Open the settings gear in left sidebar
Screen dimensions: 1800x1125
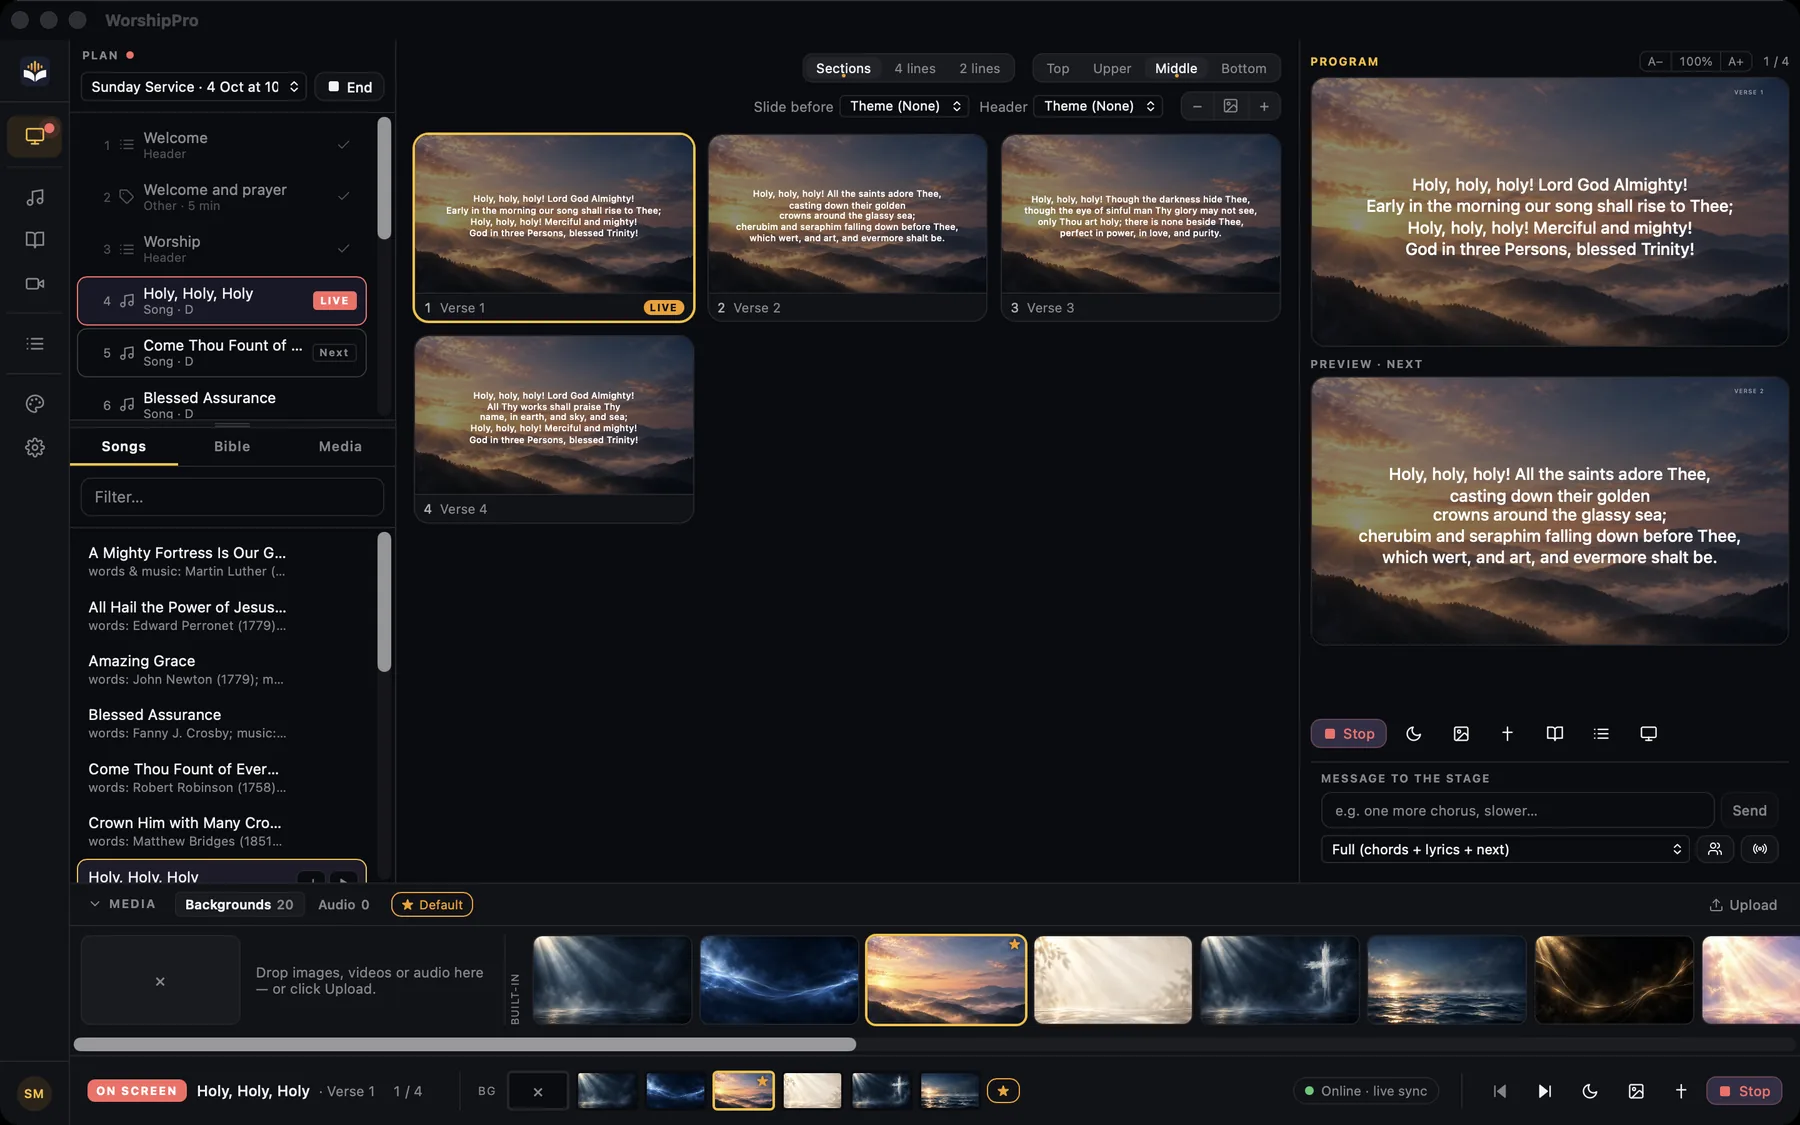35,447
